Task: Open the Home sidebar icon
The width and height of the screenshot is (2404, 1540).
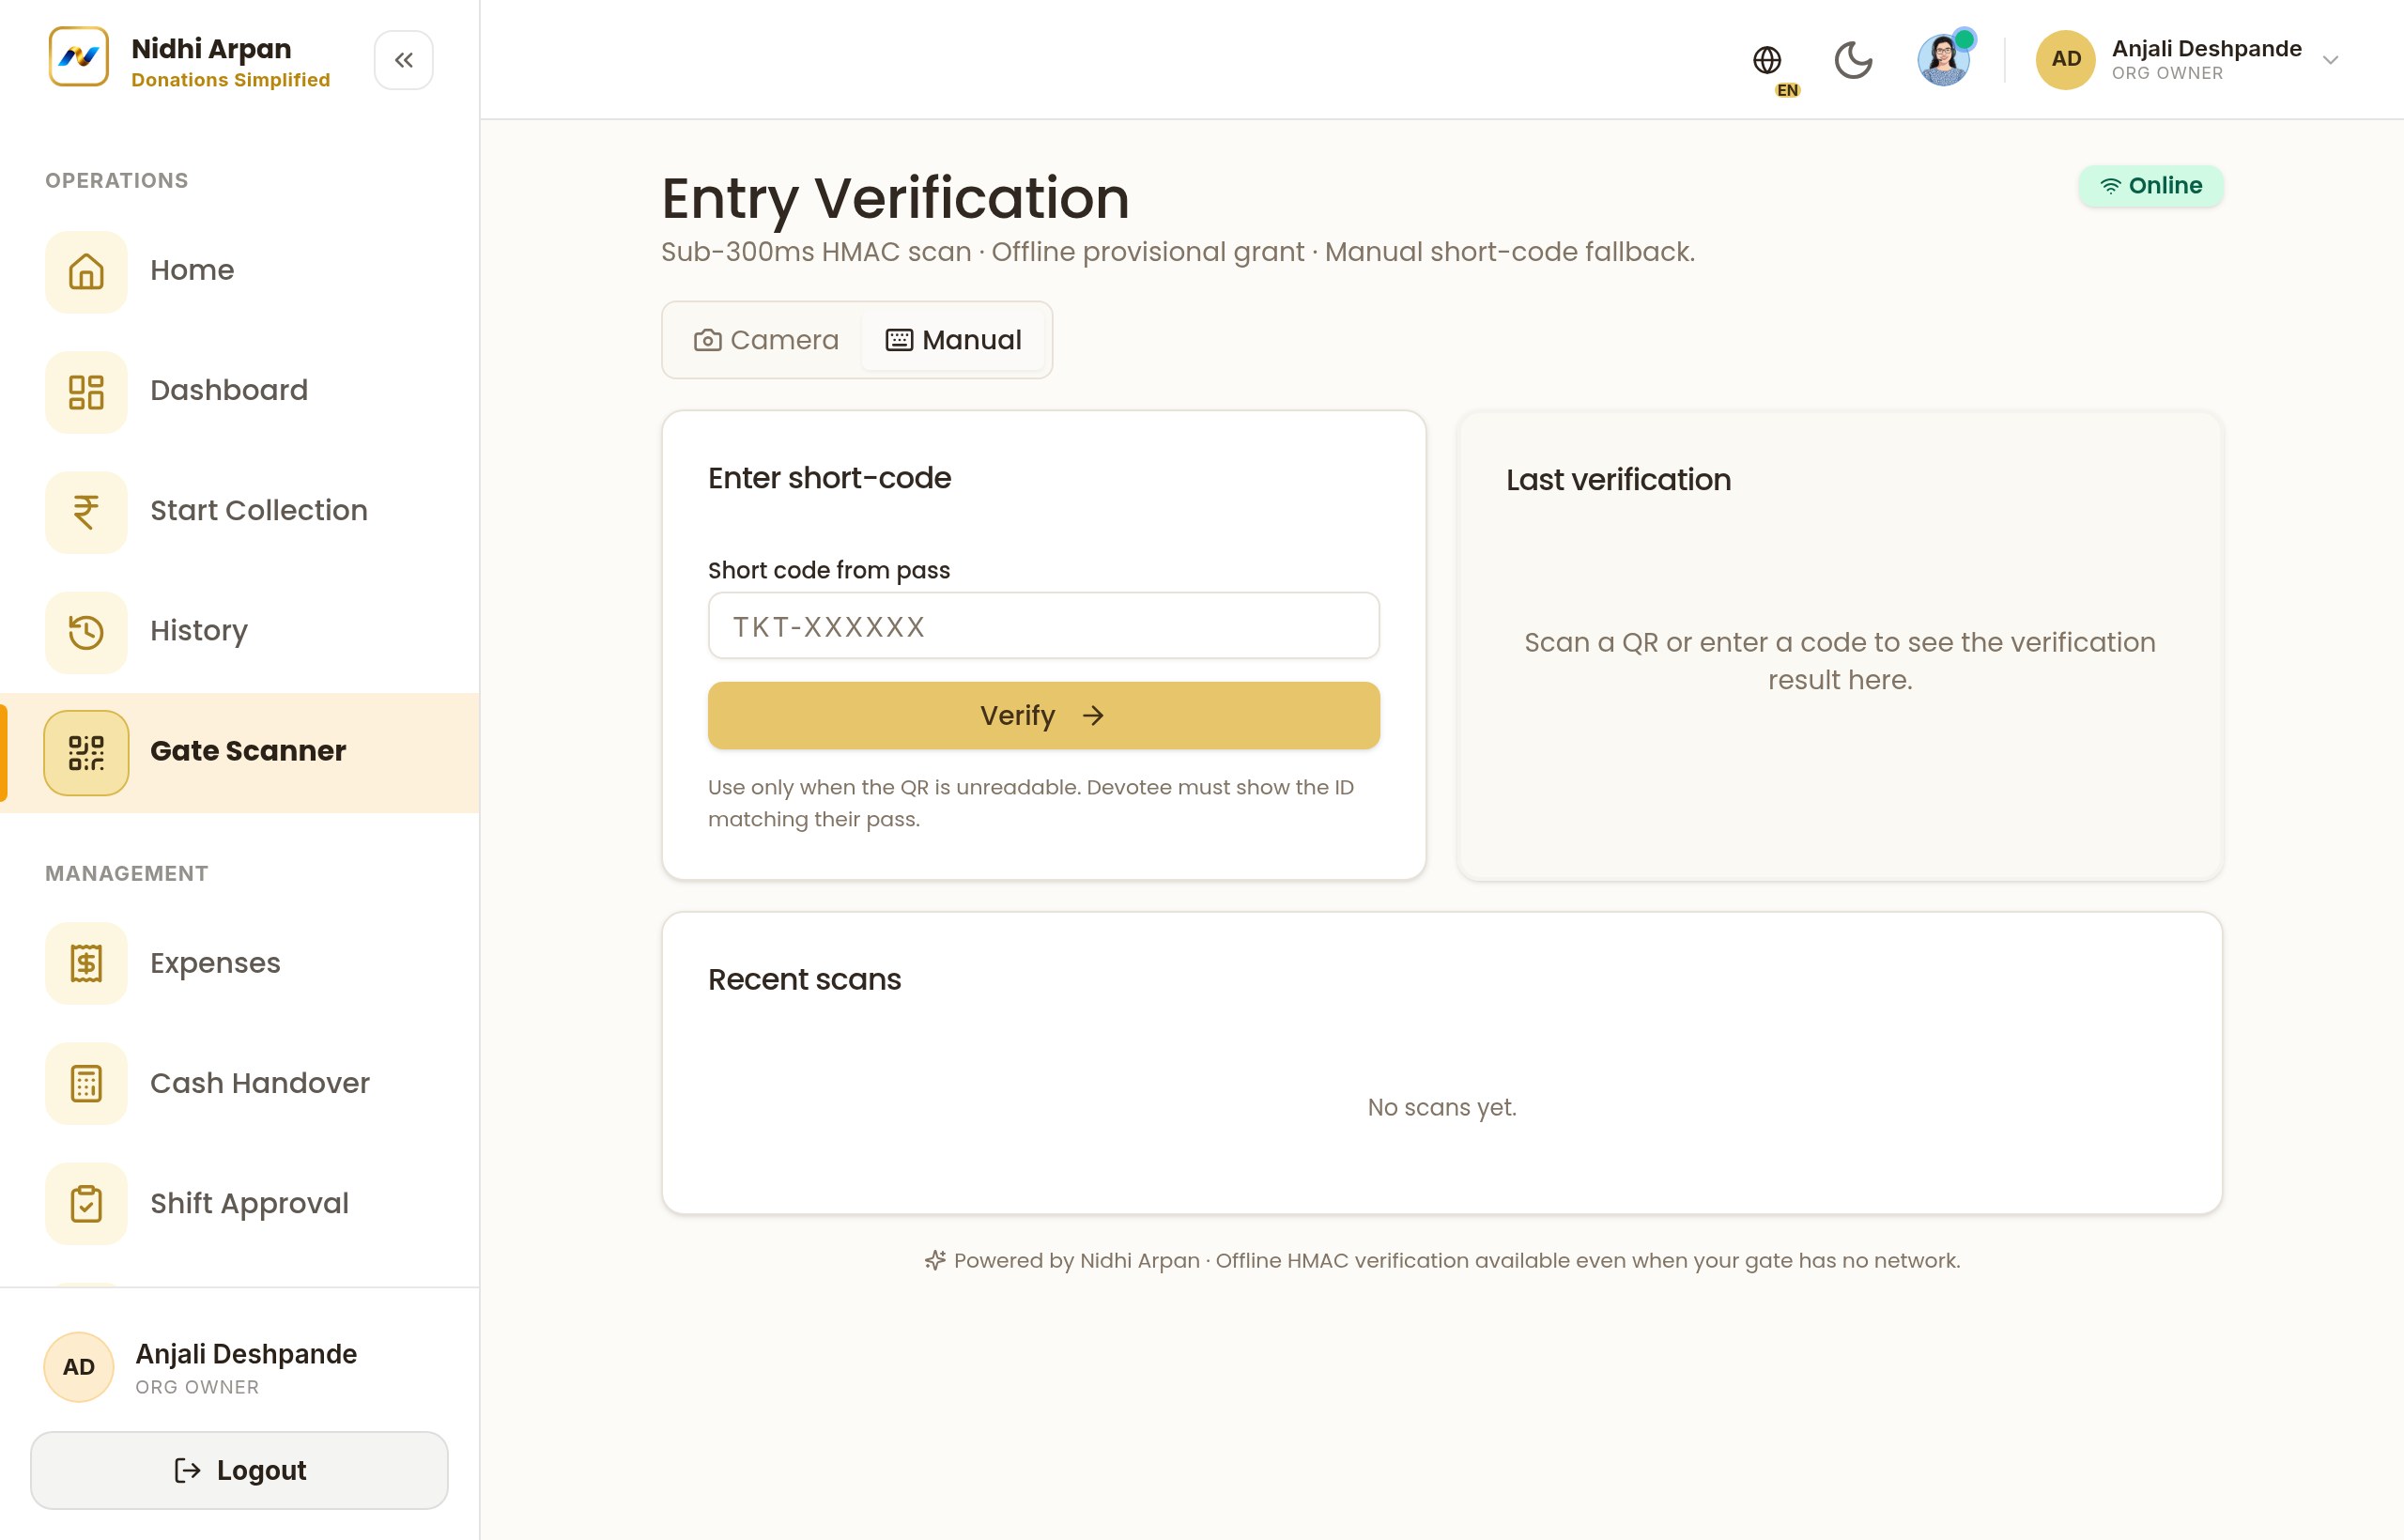Action: point(86,271)
